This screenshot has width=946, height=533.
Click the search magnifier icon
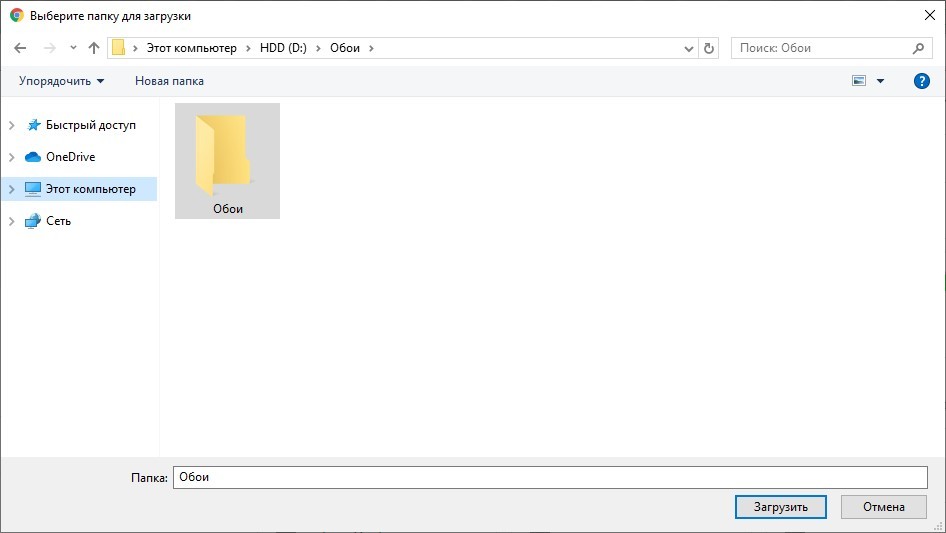pyautogui.click(x=918, y=48)
